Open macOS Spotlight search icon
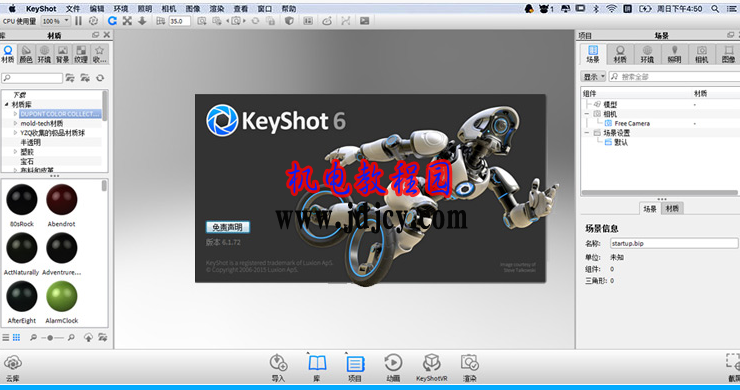This screenshot has width=740, height=390. pos(715,8)
